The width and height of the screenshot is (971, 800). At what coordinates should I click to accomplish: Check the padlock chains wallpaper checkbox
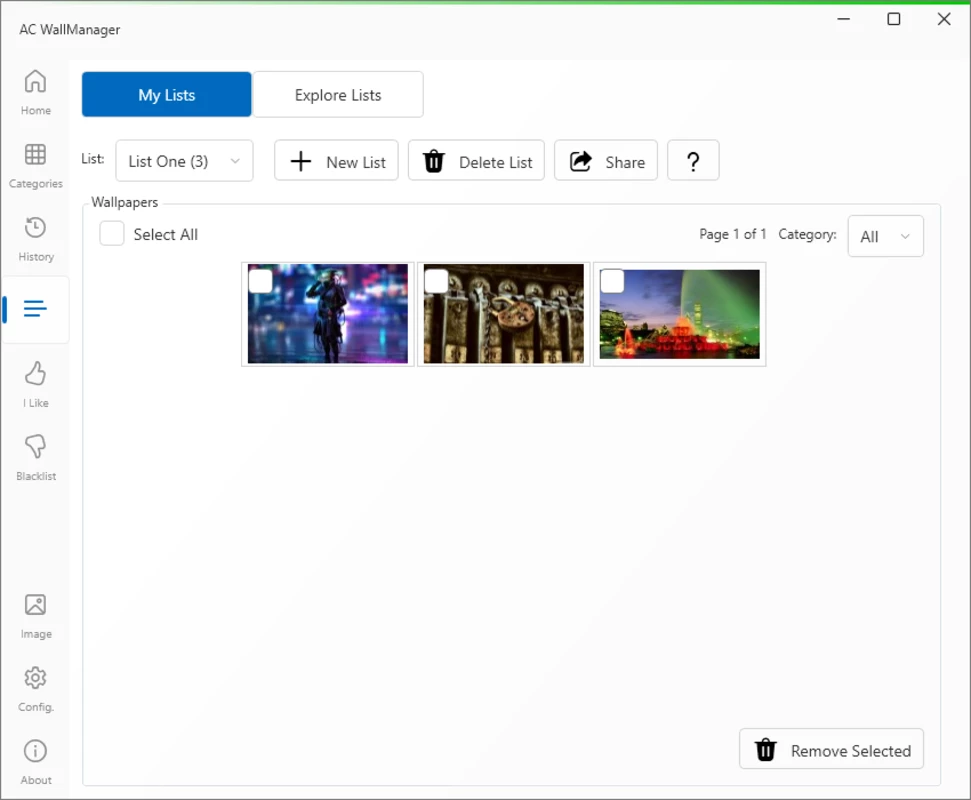pyautogui.click(x=437, y=281)
